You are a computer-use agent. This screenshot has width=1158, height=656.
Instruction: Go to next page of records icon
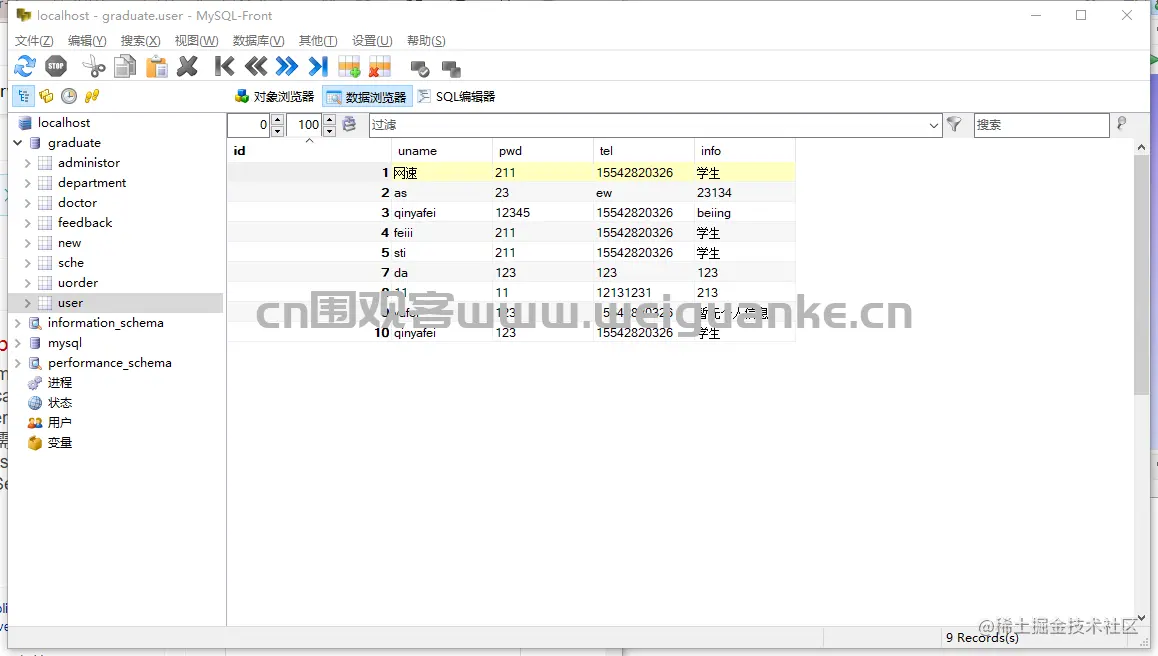point(287,66)
